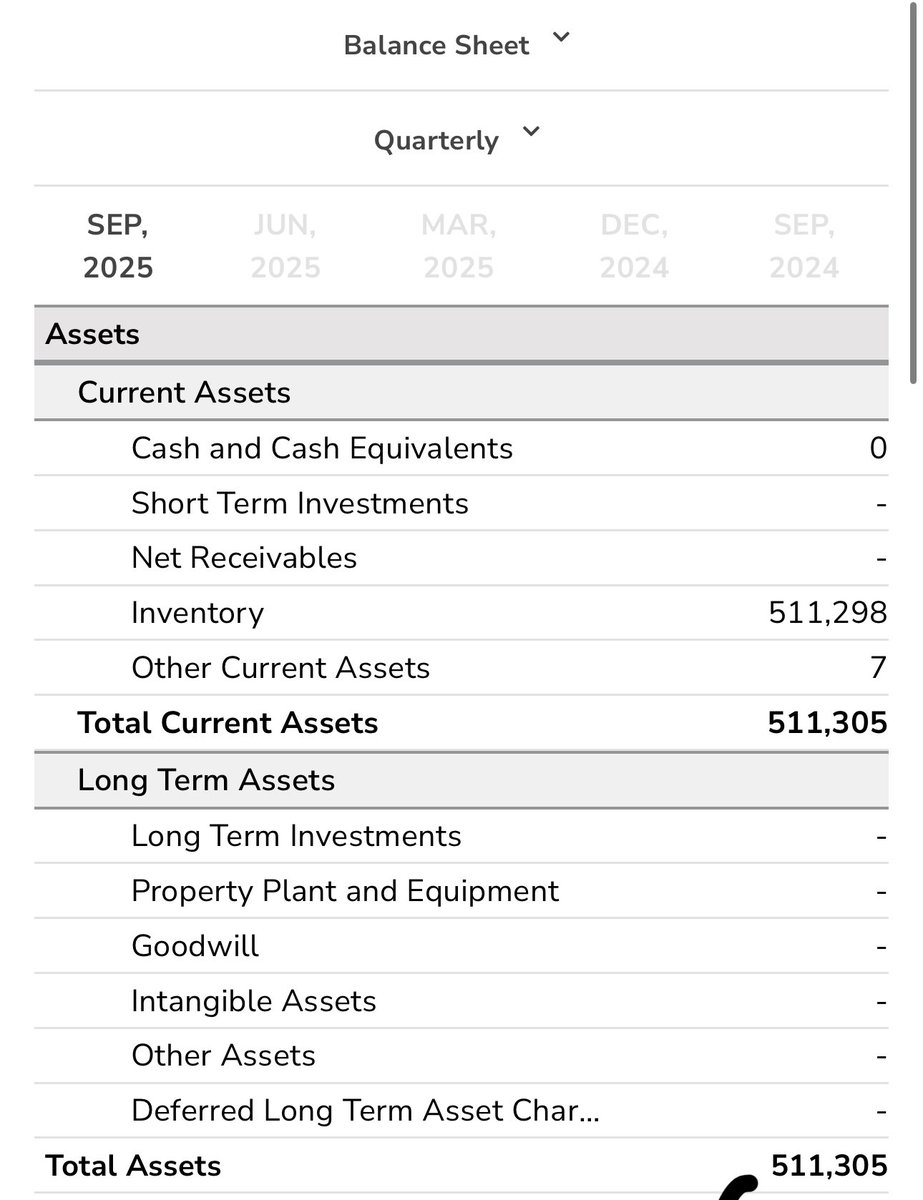
Task: Click the Property Plant and Equipment row label
Action: 345,891
